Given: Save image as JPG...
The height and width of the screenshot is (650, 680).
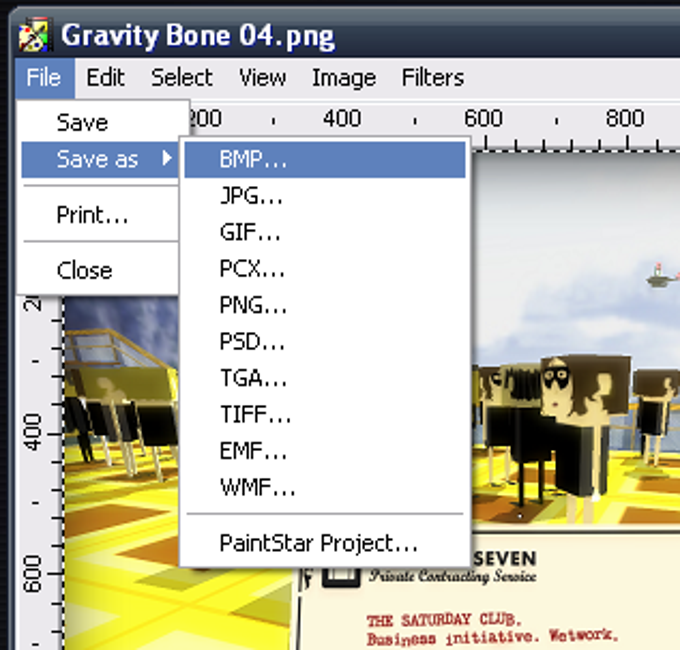Looking at the screenshot, I should point(325,196).
